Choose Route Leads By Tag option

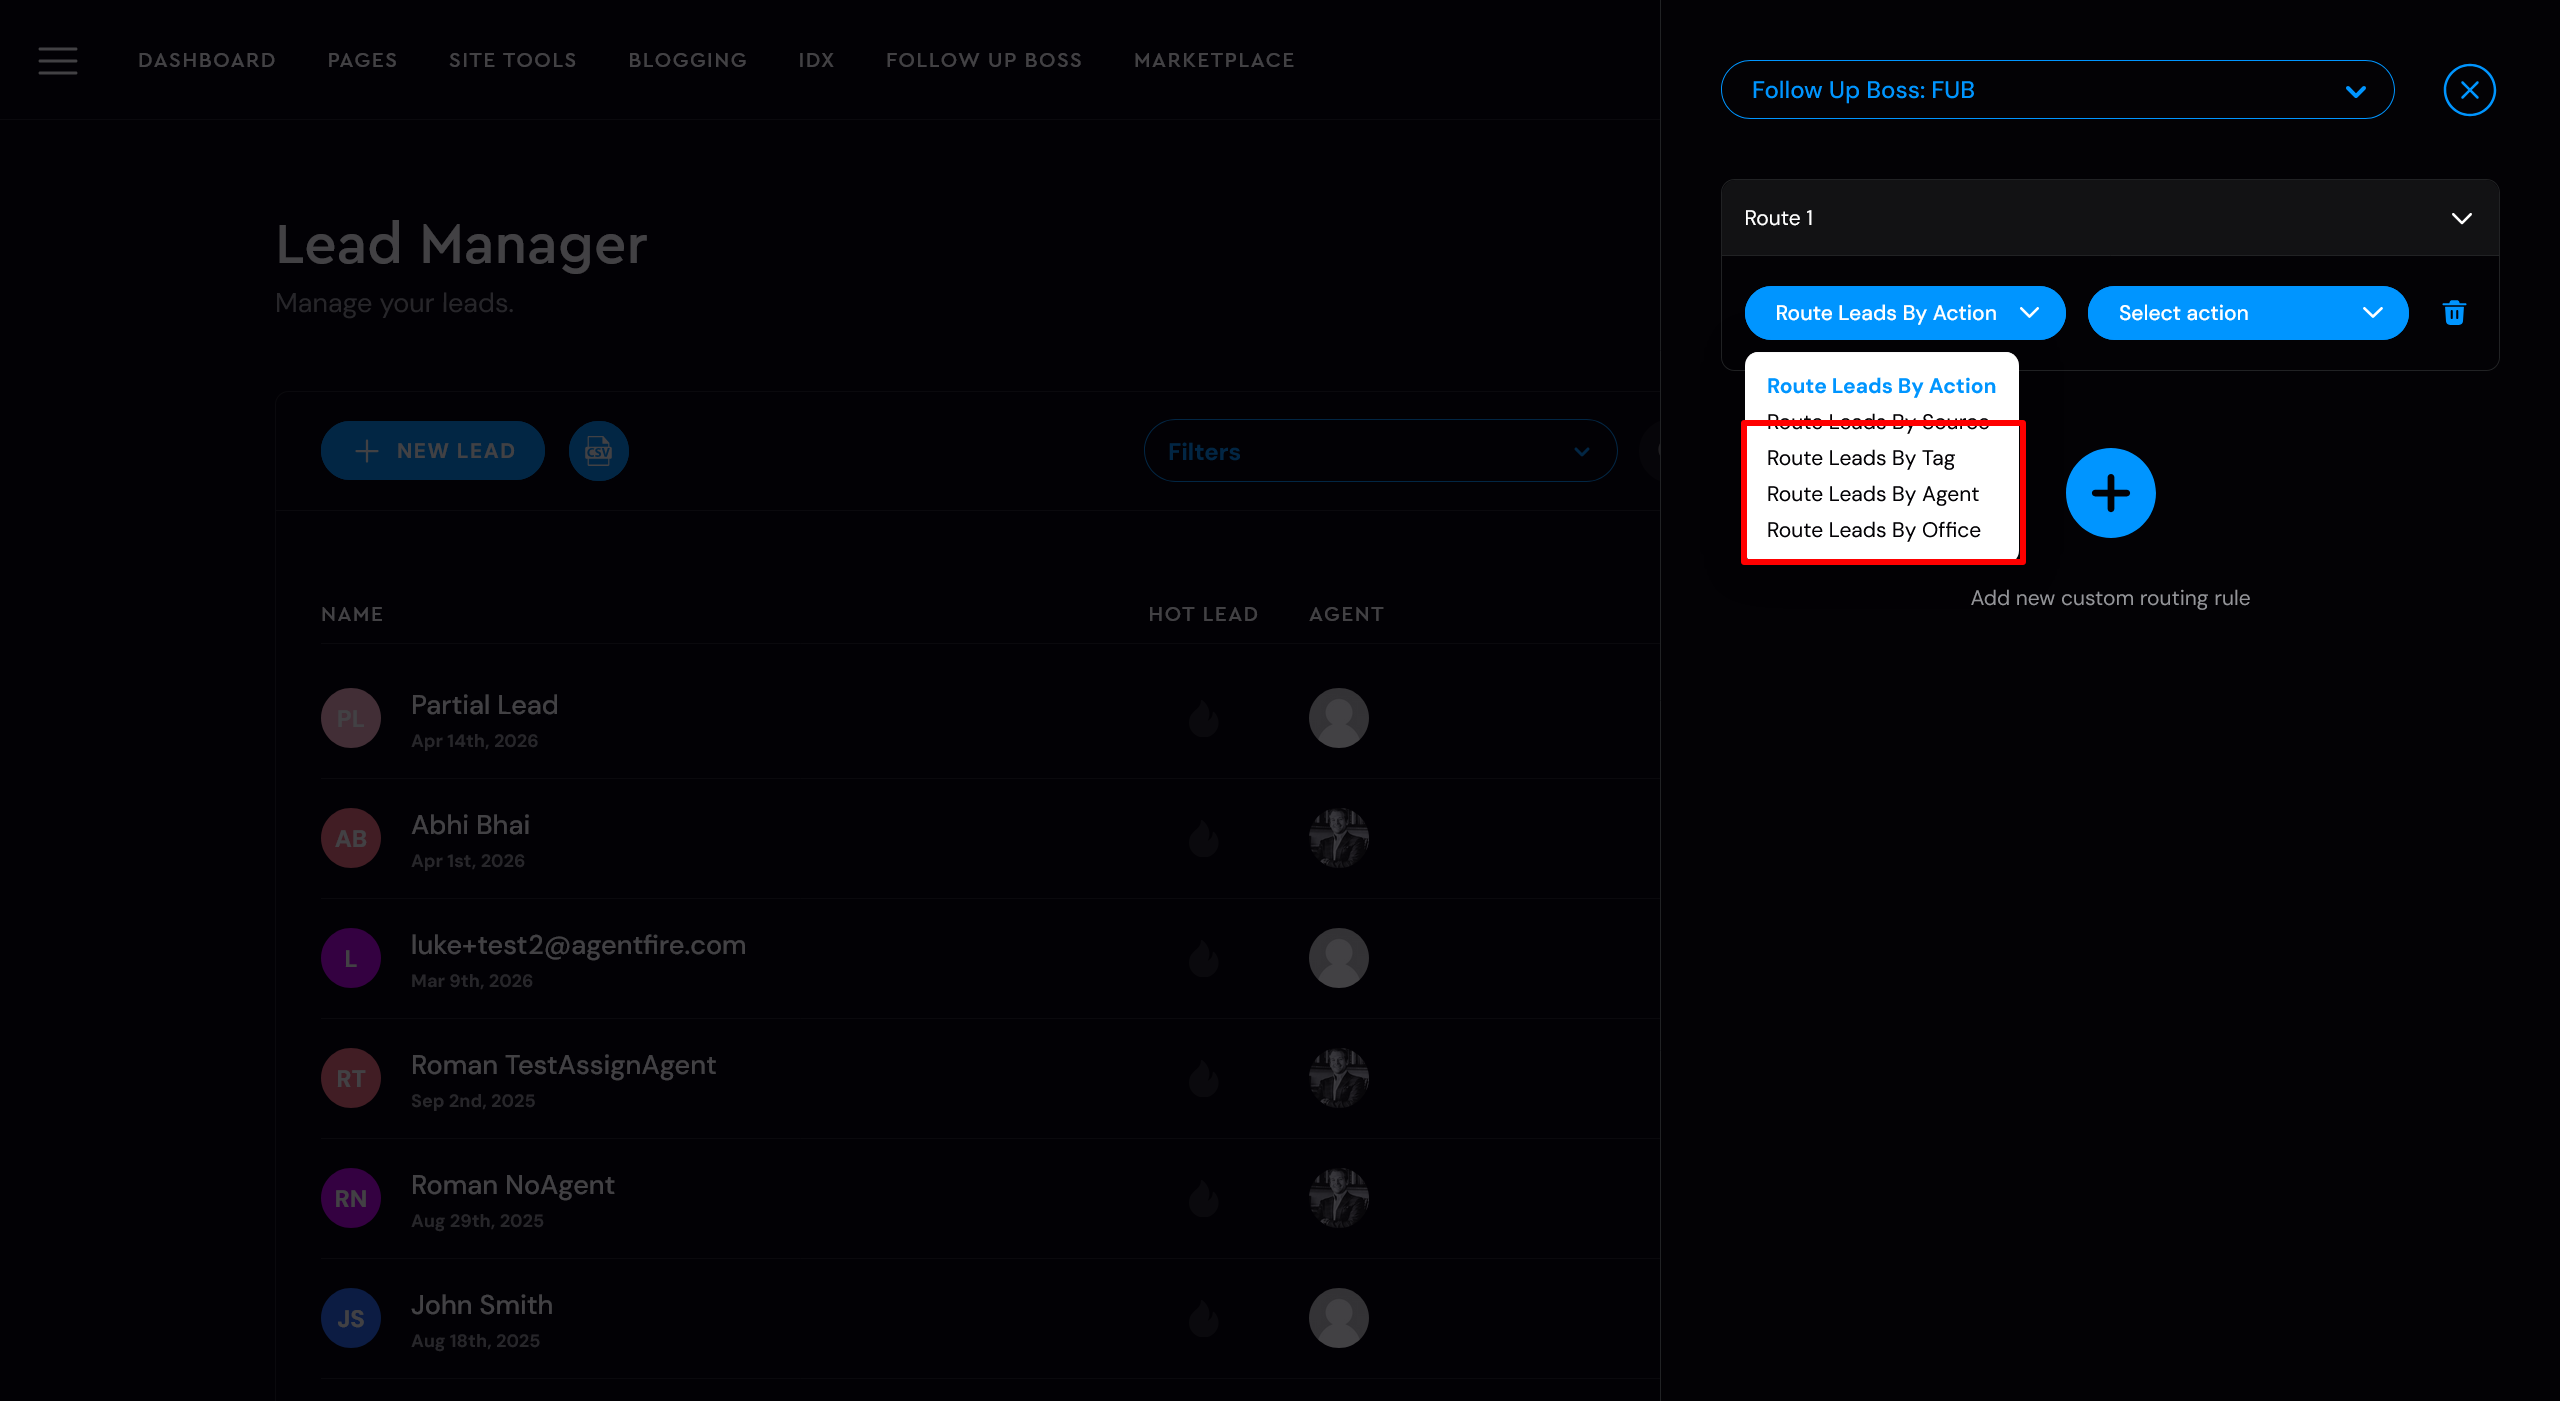(1860, 458)
